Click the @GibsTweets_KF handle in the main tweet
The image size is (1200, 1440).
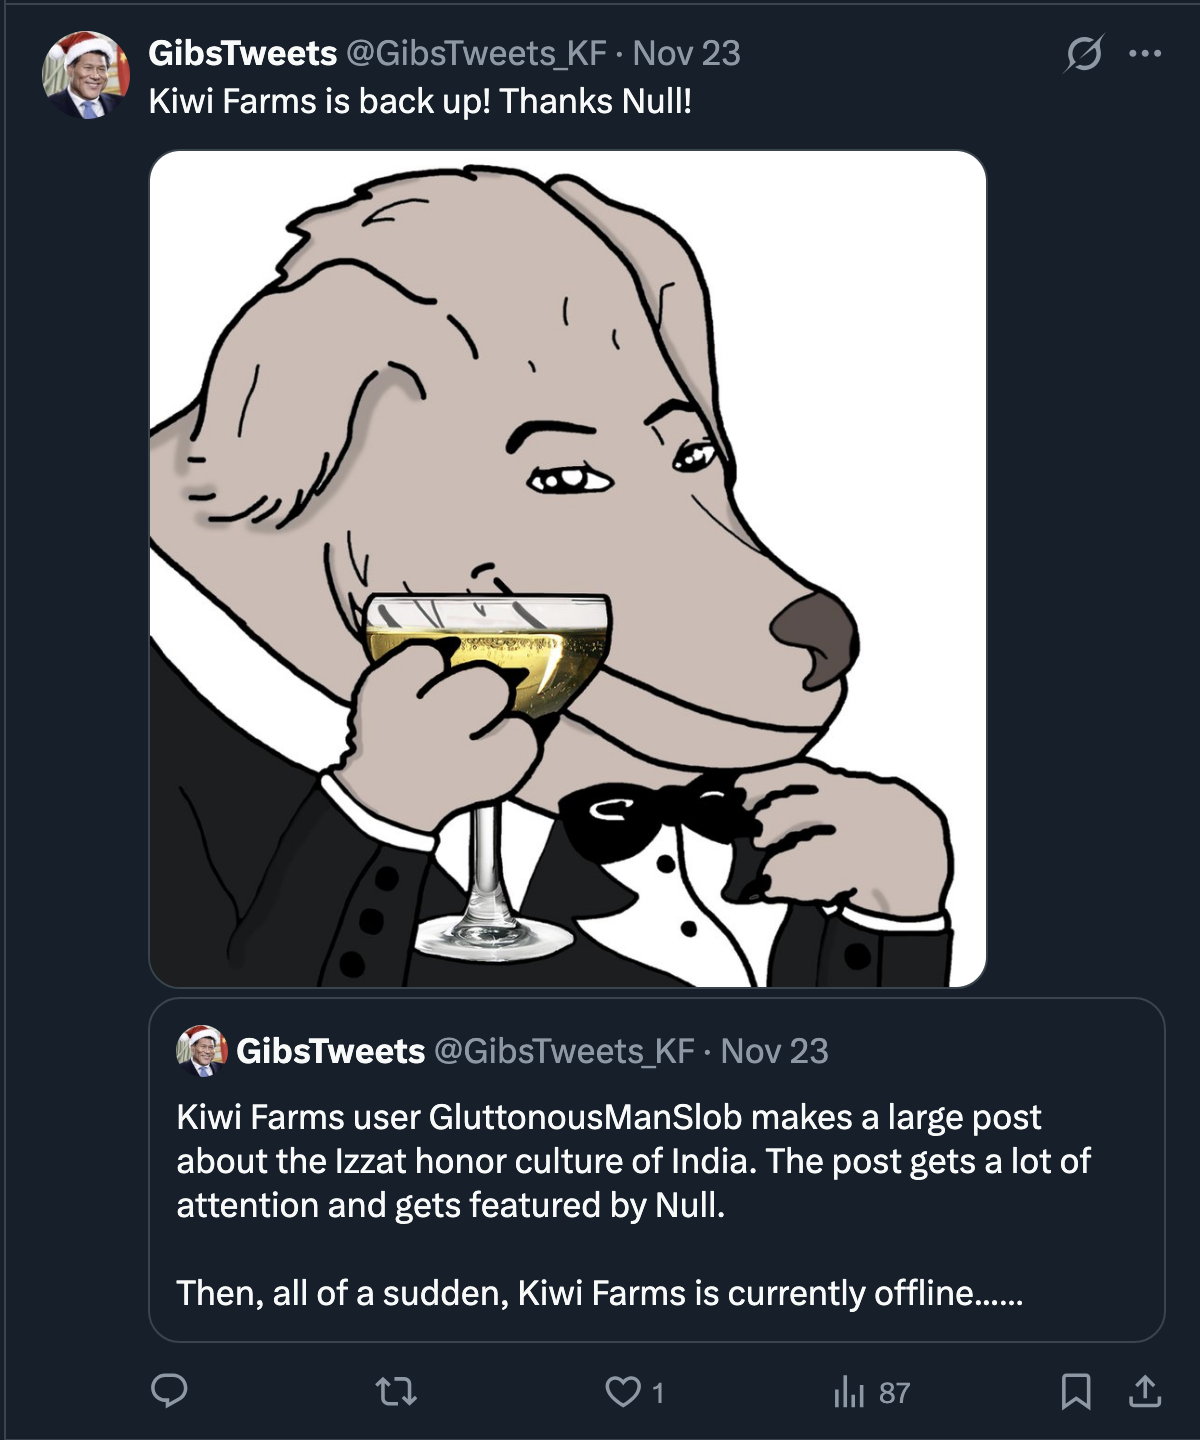point(476,53)
